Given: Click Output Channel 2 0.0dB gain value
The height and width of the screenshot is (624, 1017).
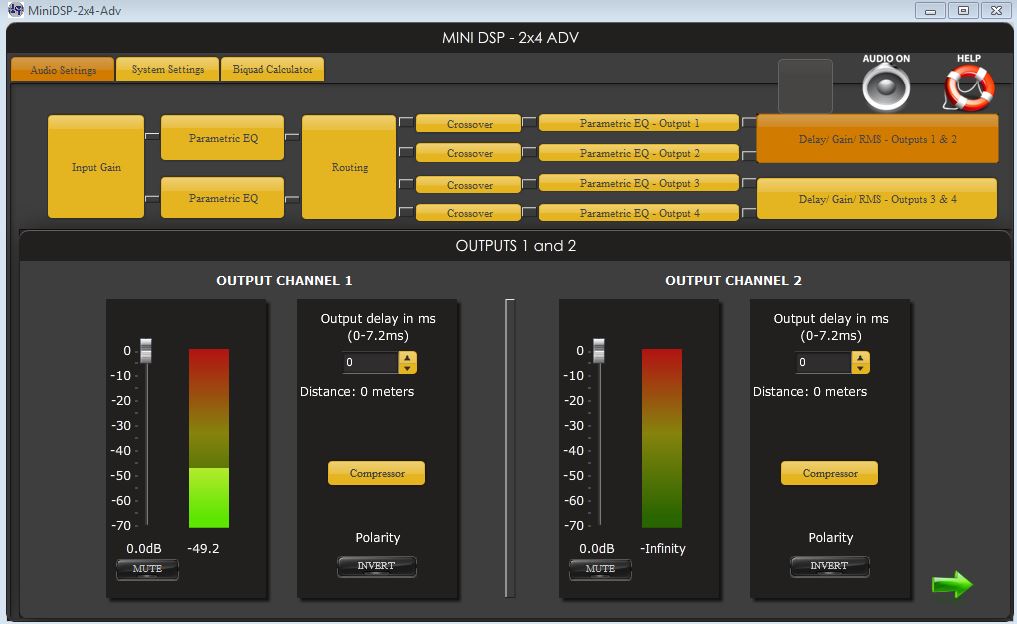Looking at the screenshot, I should pyautogui.click(x=596, y=548).
